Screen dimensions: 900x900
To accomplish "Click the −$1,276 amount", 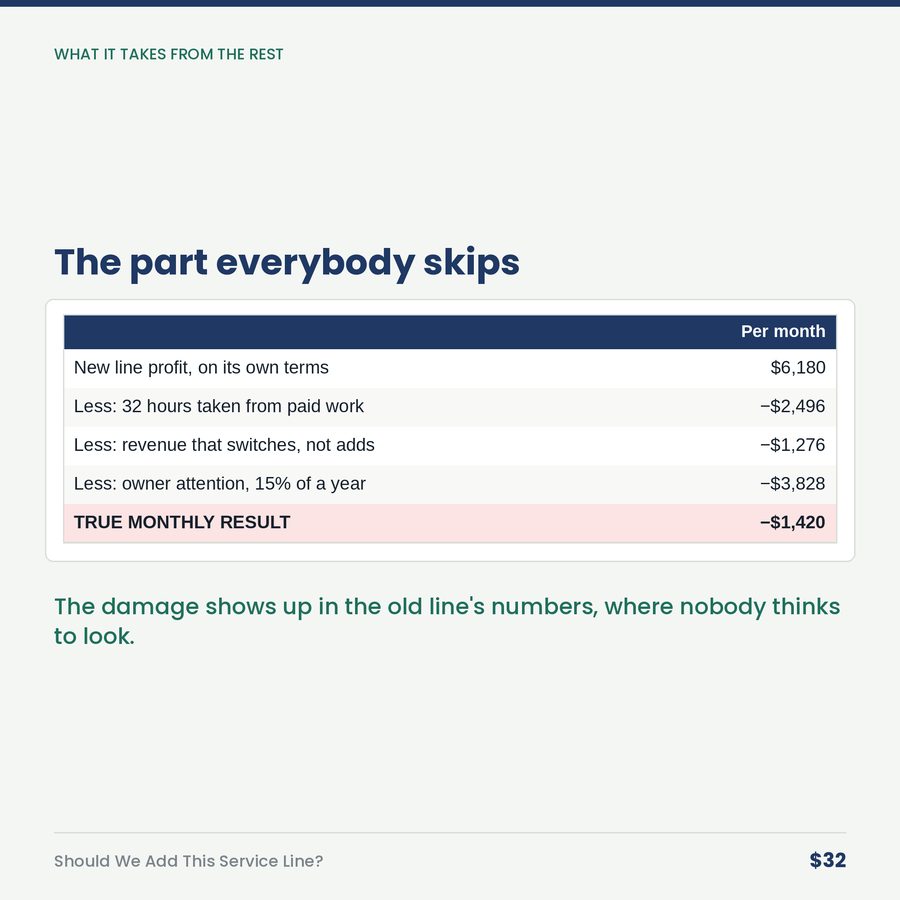I will coord(792,445).
